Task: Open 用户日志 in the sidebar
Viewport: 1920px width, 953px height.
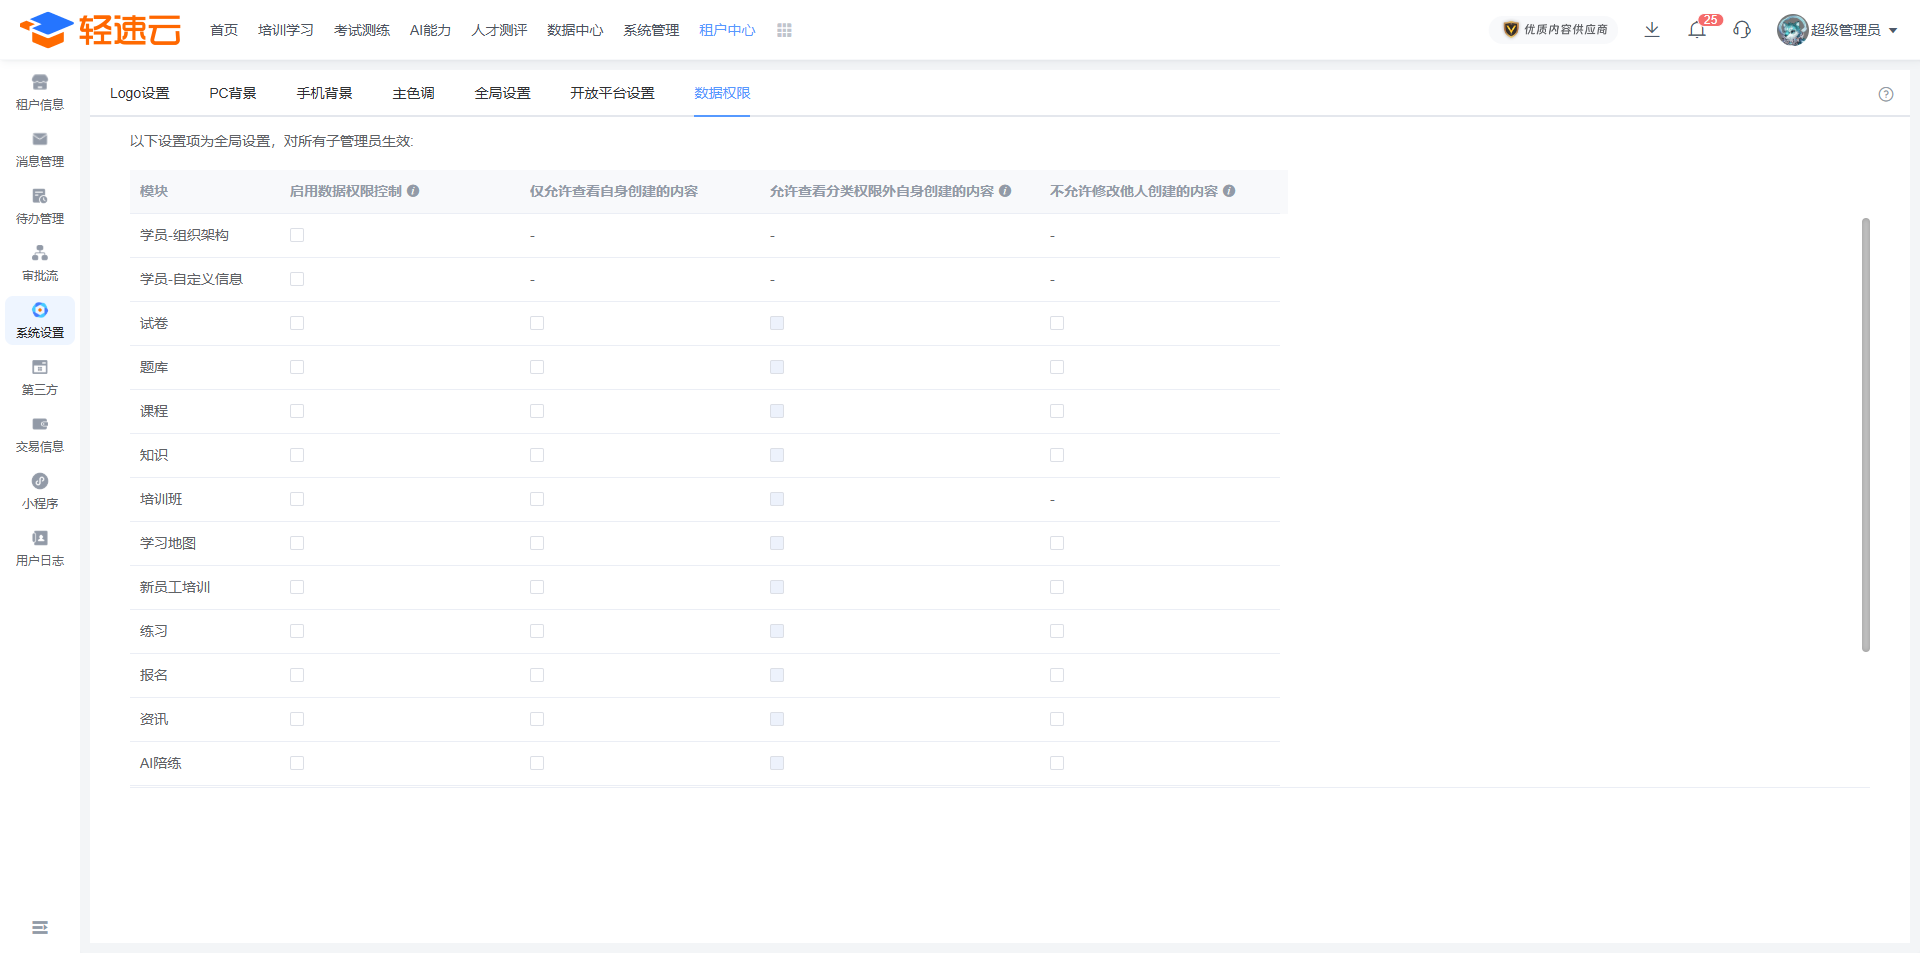Action: point(40,548)
